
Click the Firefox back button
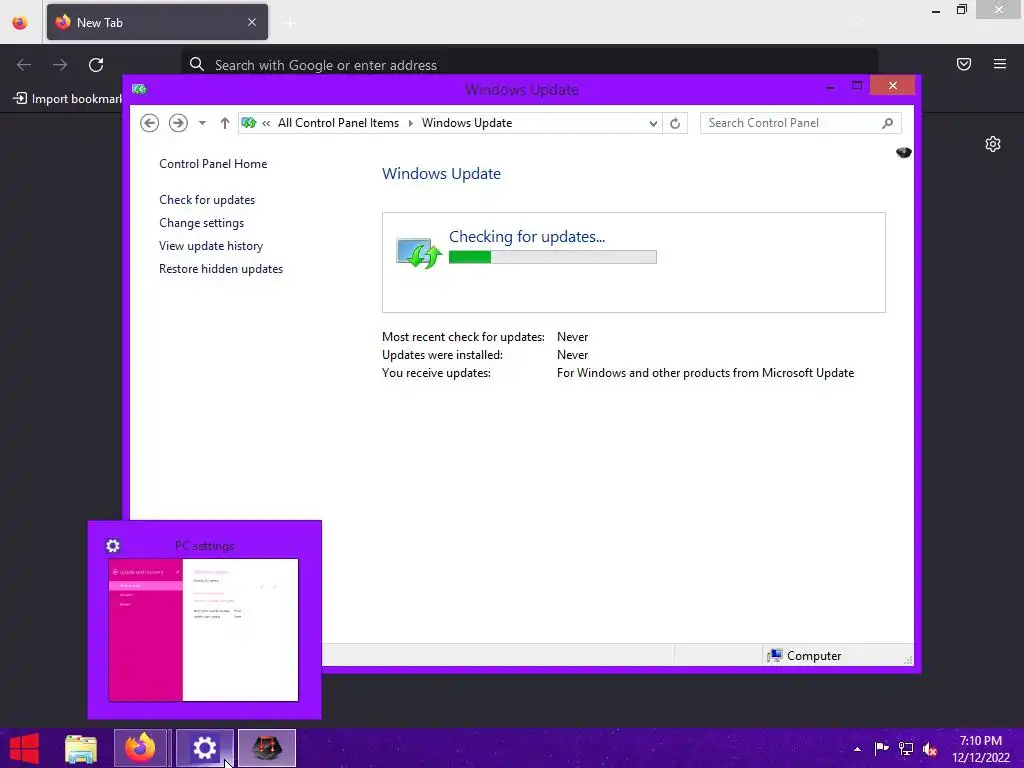pos(24,65)
